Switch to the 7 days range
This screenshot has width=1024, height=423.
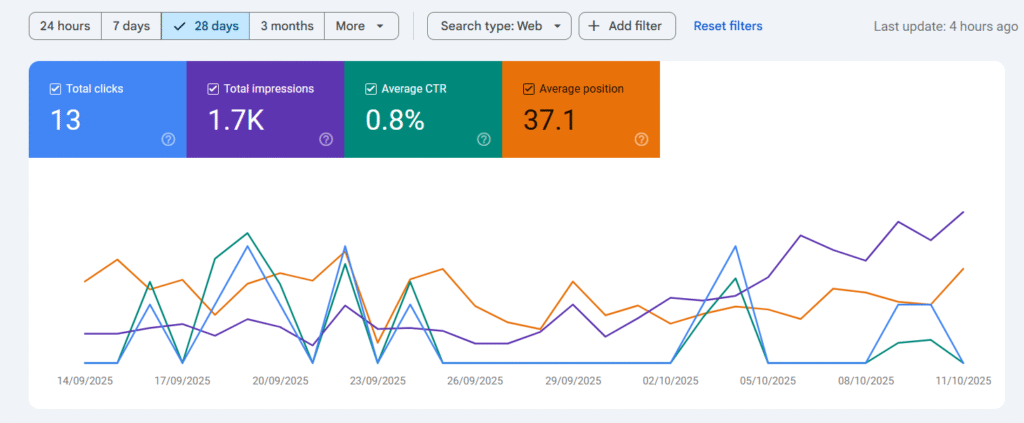[131, 26]
